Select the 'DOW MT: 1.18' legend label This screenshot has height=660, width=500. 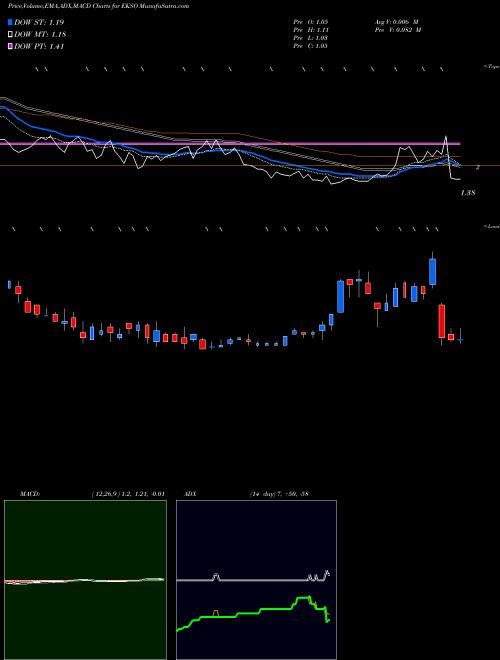tap(40, 35)
